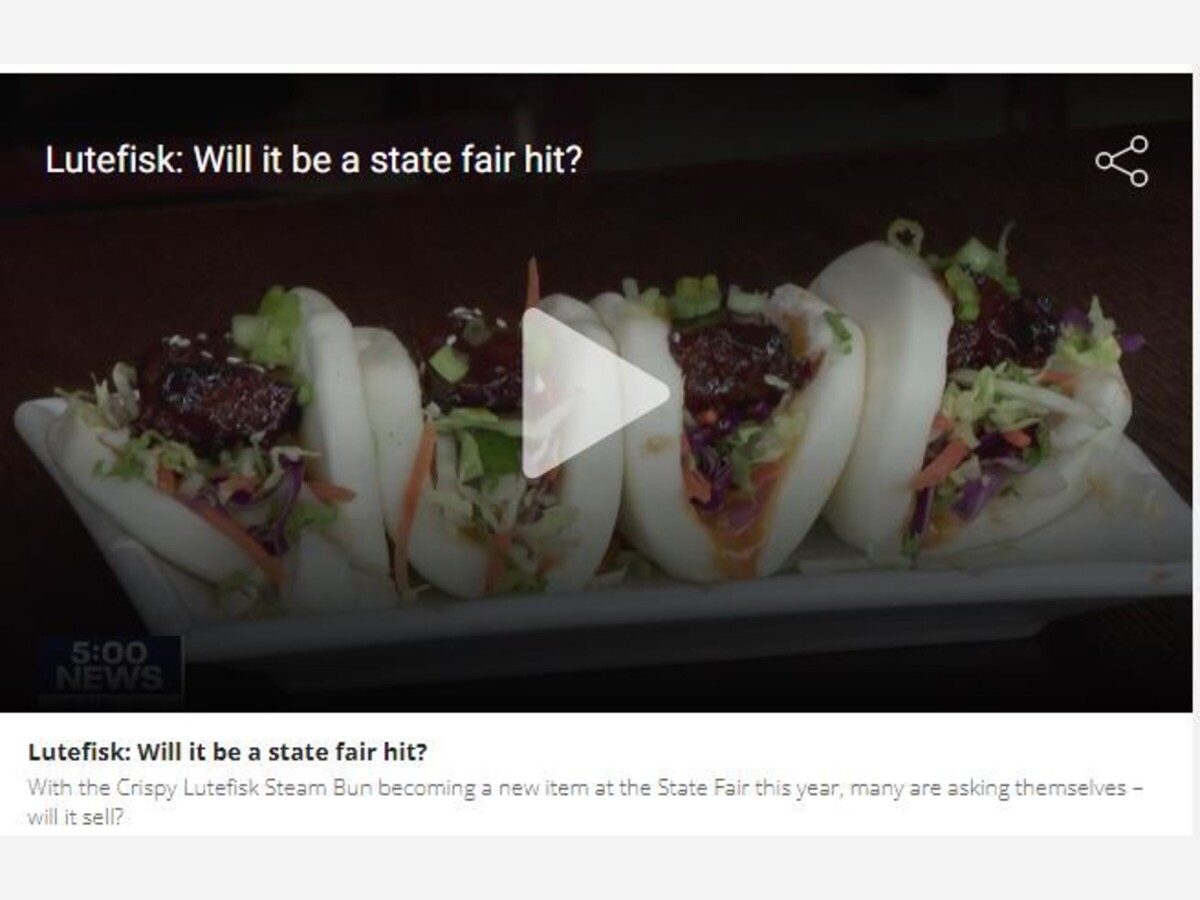Click the "NEWS" text in the corner watermark
1200x900 pixels.
pyautogui.click(x=111, y=679)
